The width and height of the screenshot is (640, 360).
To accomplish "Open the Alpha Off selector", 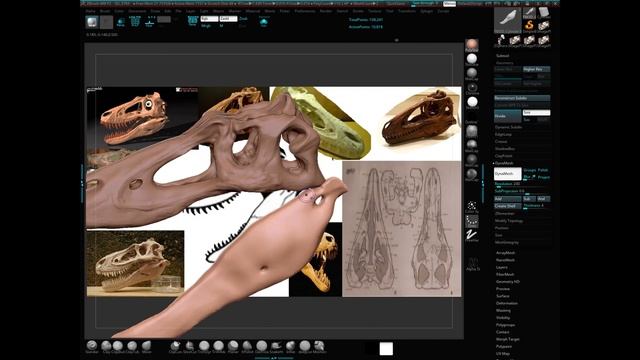I will click(x=473, y=264).
